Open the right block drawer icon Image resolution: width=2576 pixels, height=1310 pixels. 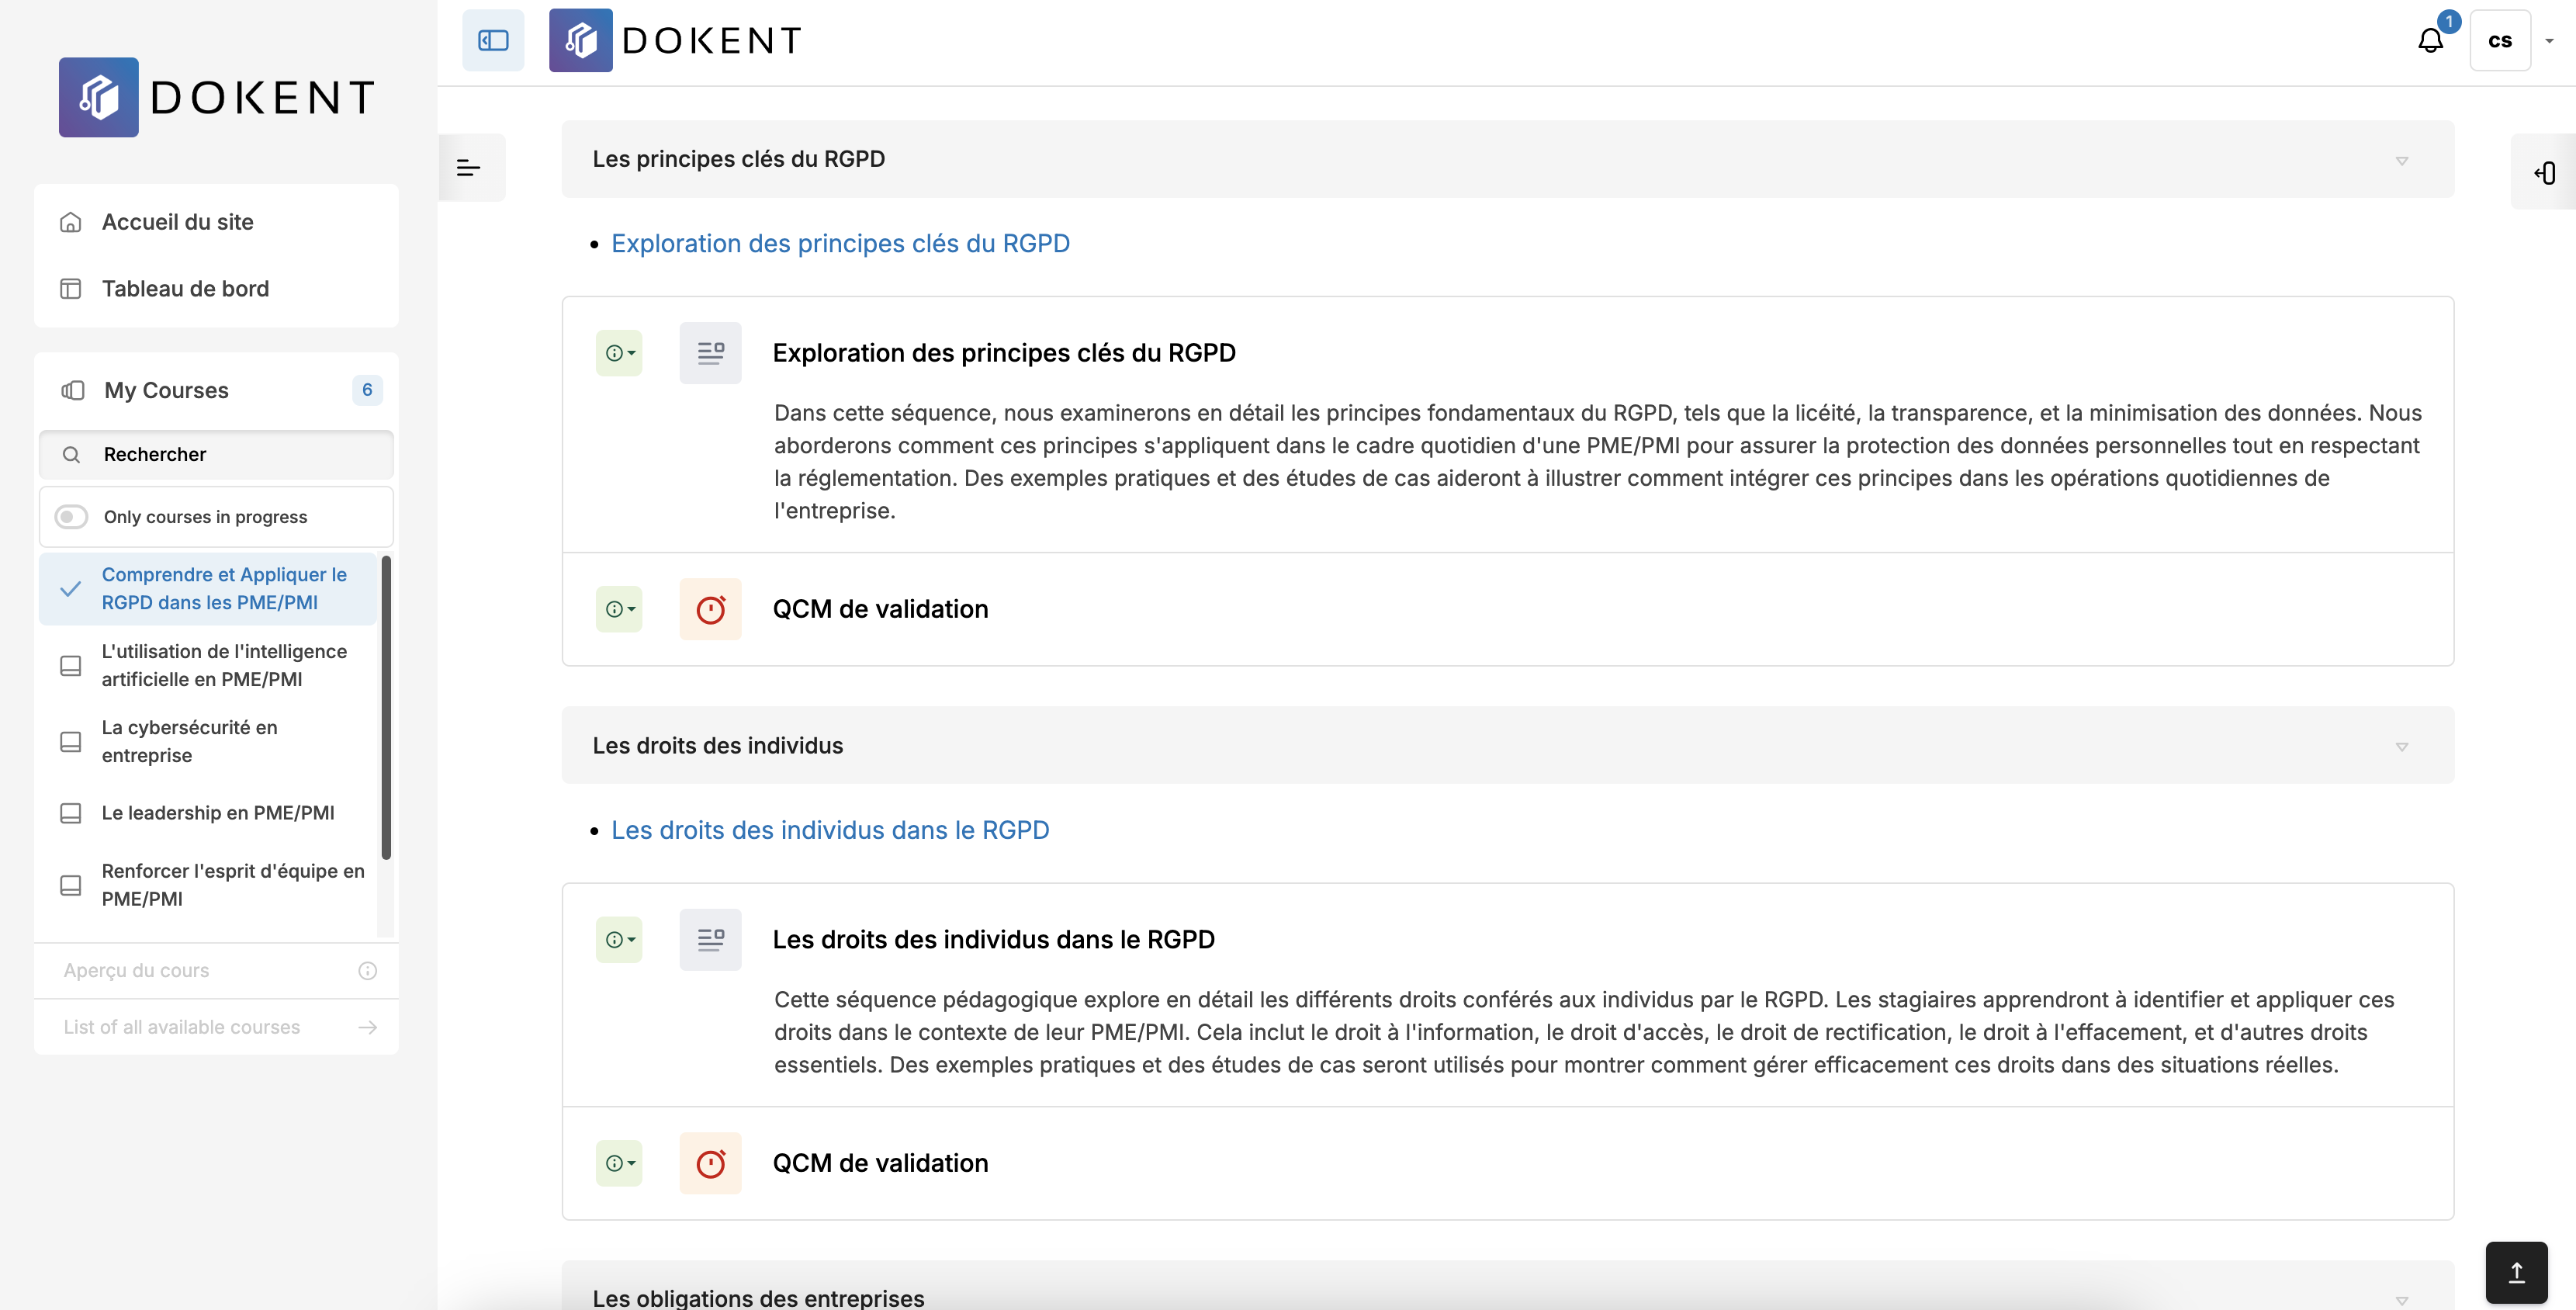2544,172
